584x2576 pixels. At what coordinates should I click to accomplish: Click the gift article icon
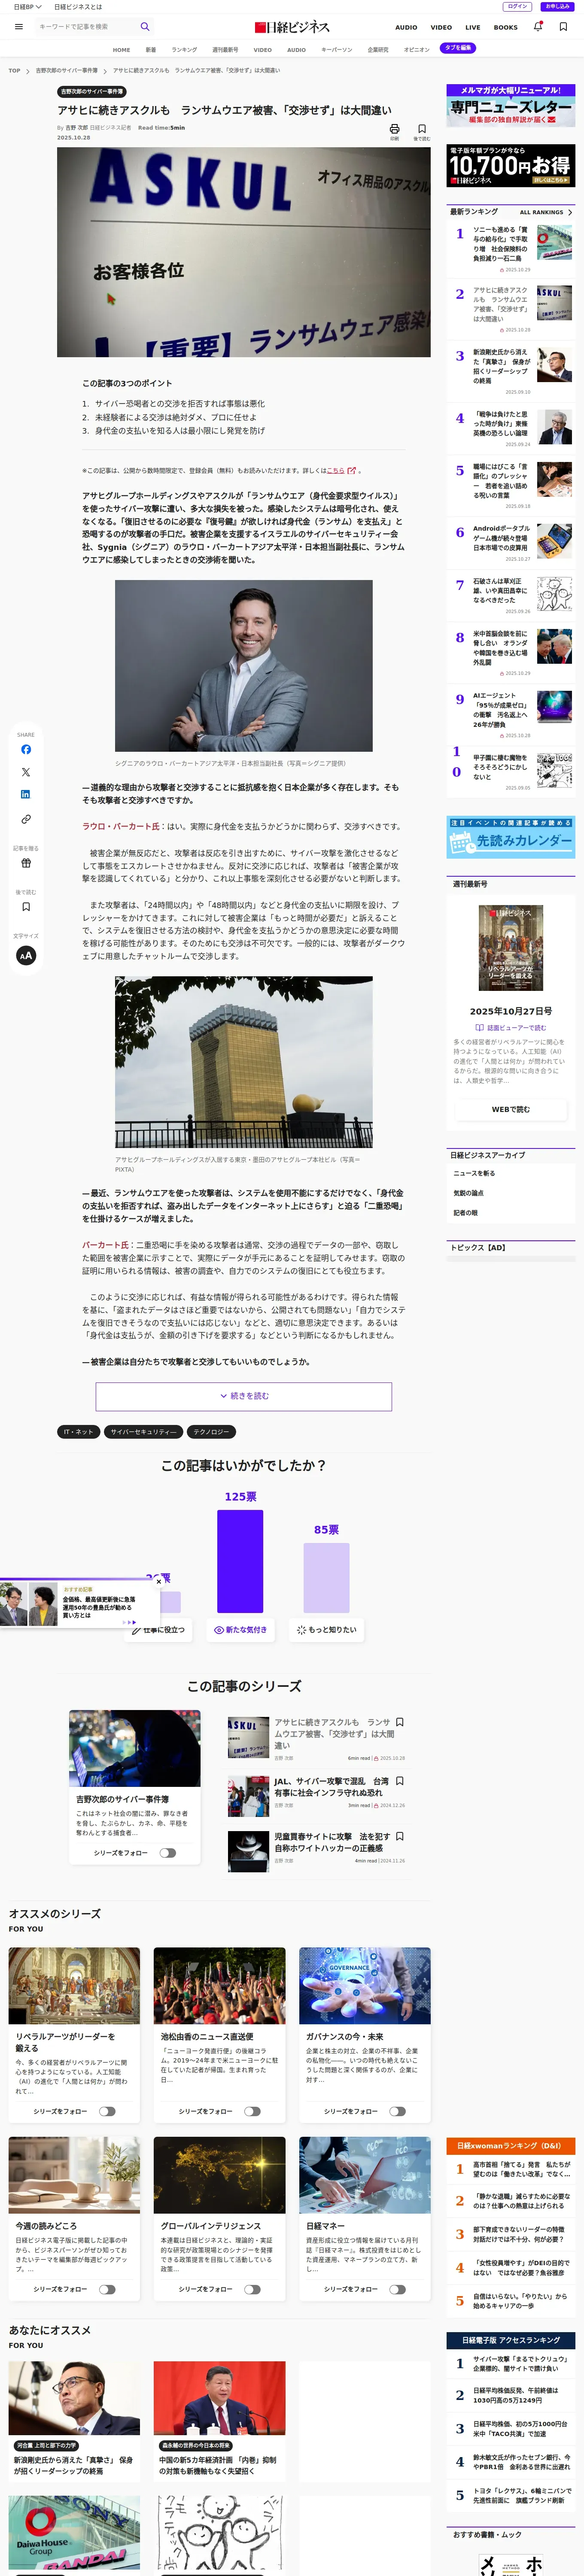[26, 863]
